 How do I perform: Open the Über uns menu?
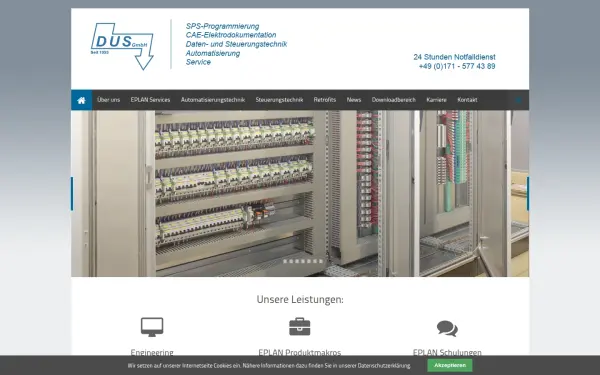(109, 100)
